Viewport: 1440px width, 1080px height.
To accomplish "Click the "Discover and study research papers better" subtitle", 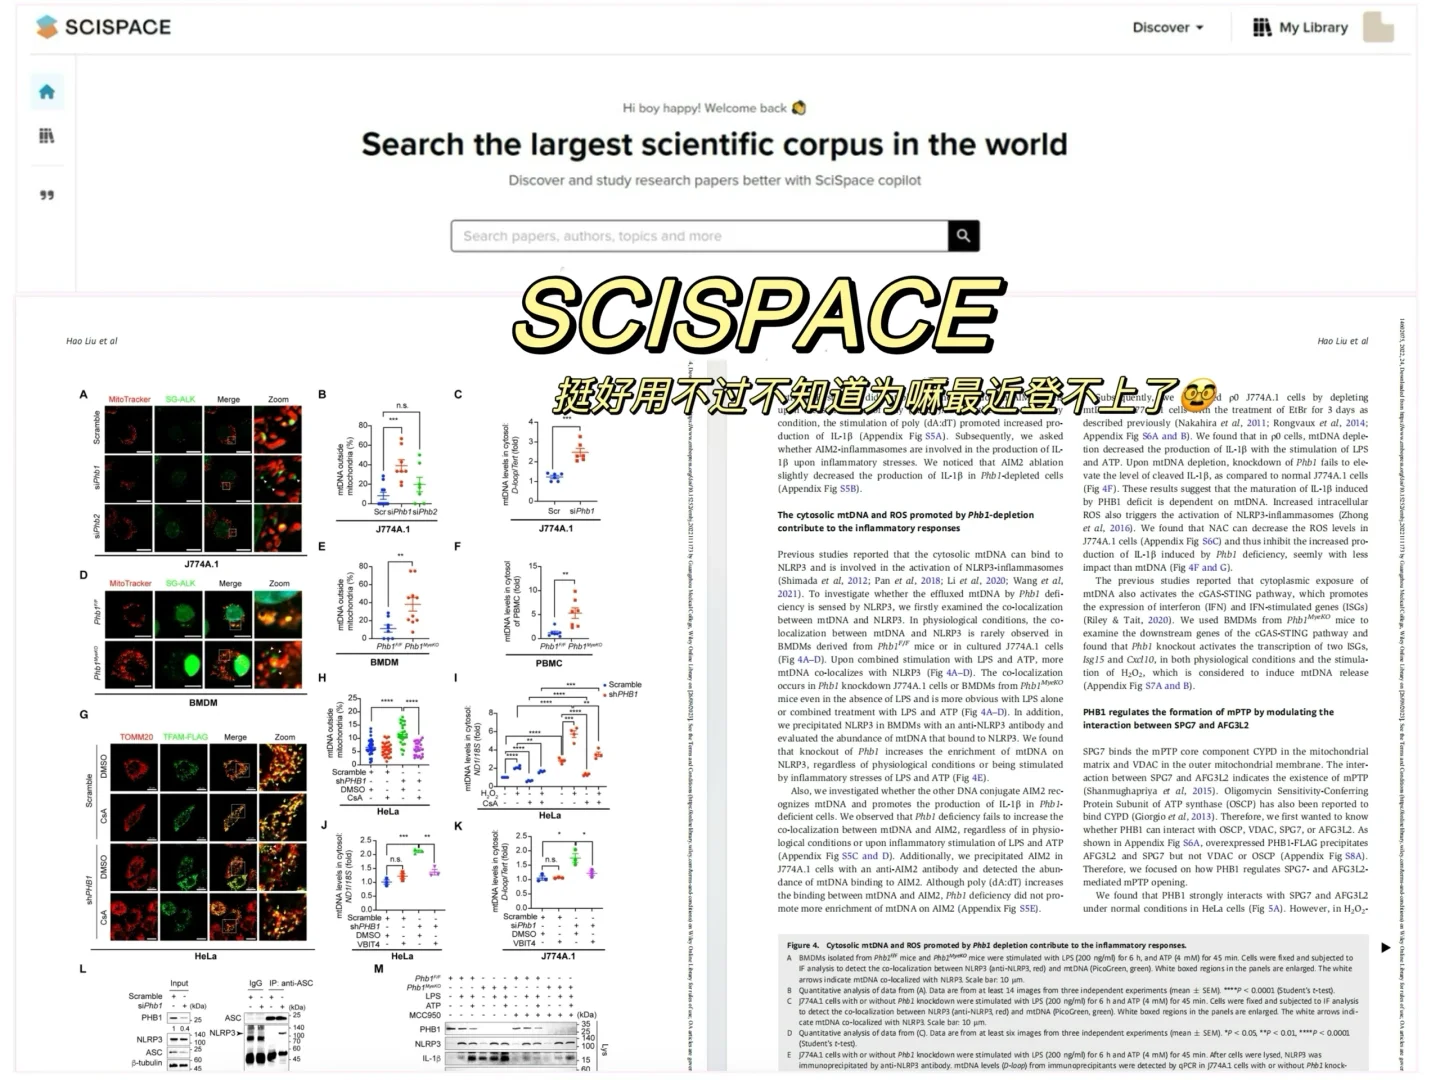I will pyautogui.click(x=715, y=181).
